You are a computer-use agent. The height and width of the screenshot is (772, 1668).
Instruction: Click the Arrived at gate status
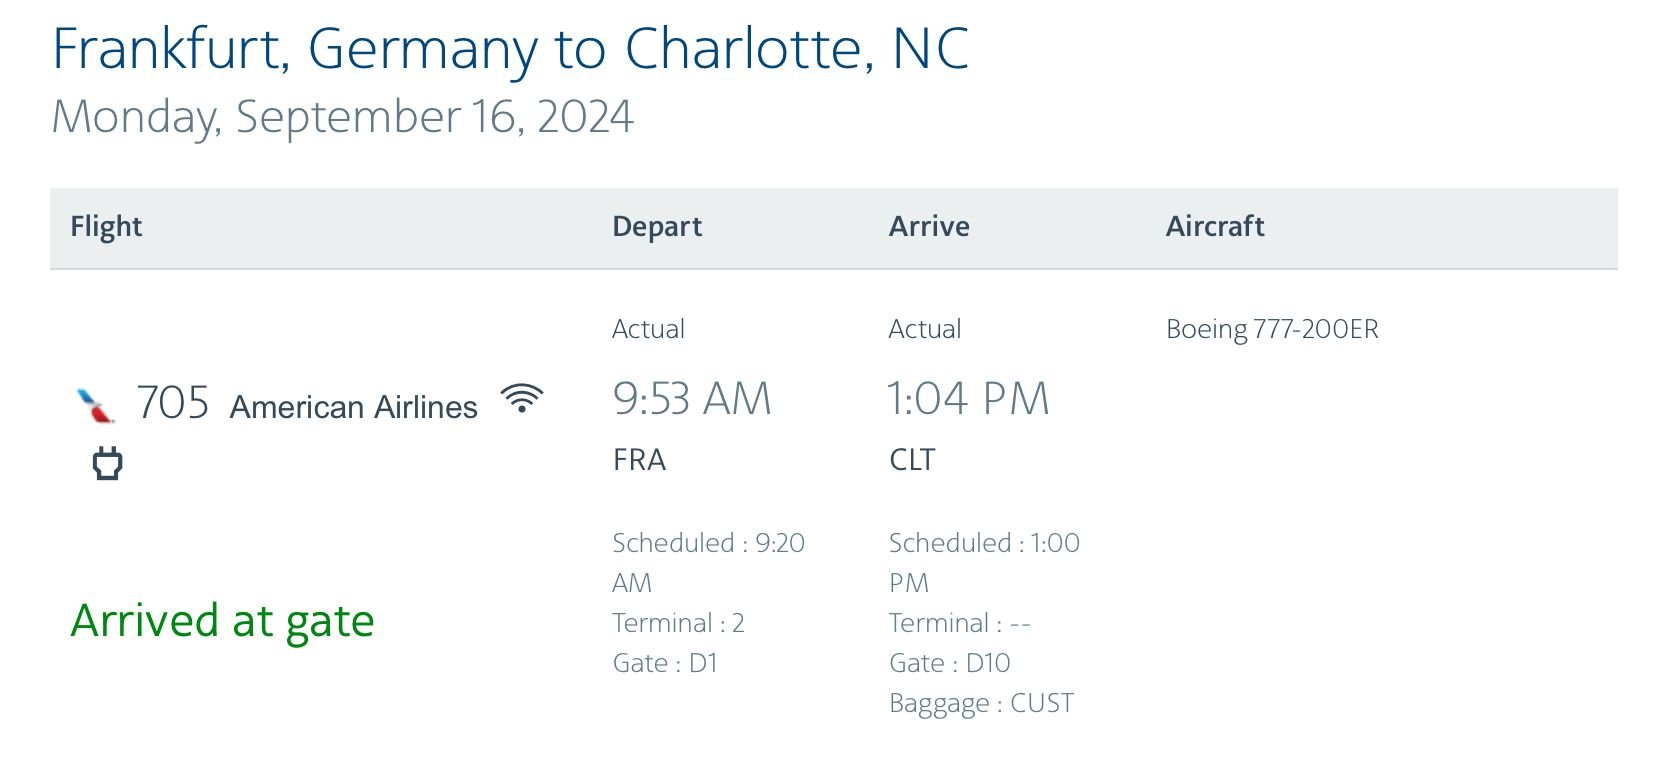222,621
